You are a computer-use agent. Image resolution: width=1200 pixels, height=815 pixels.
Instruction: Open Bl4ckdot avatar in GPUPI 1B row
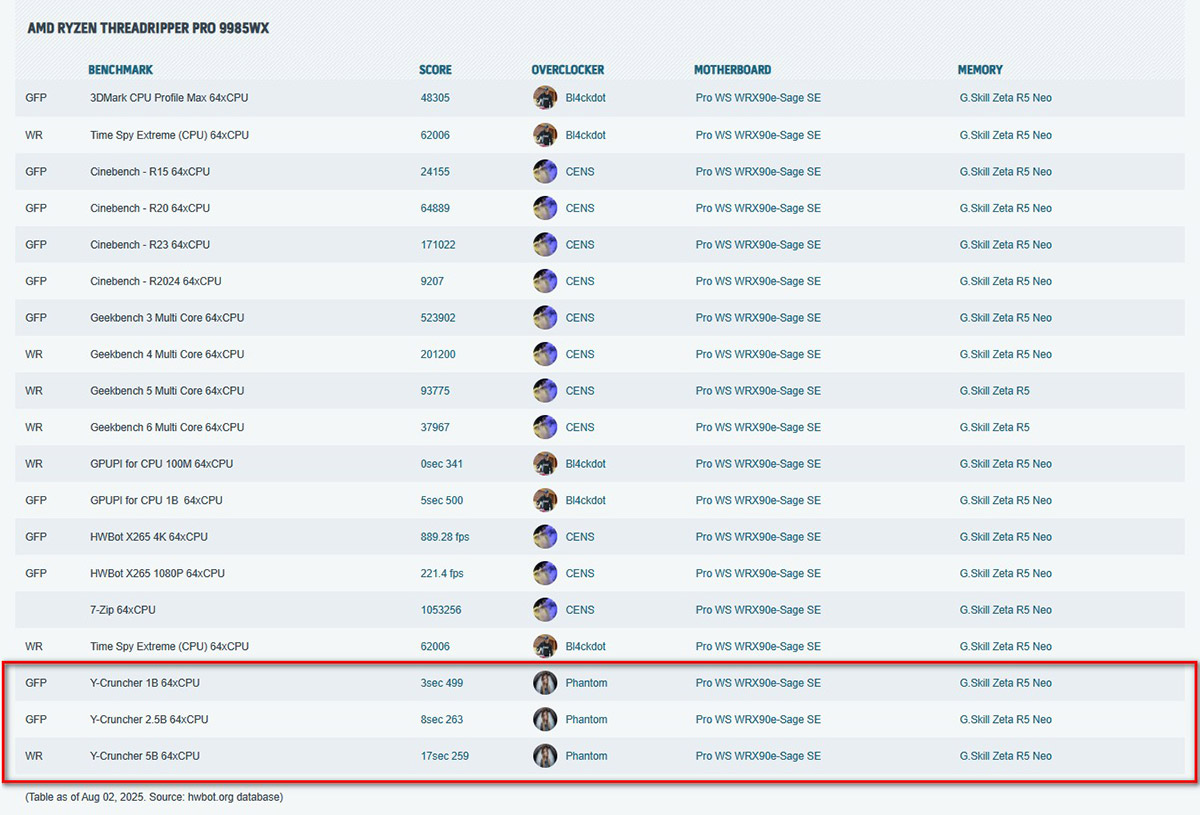(x=545, y=500)
